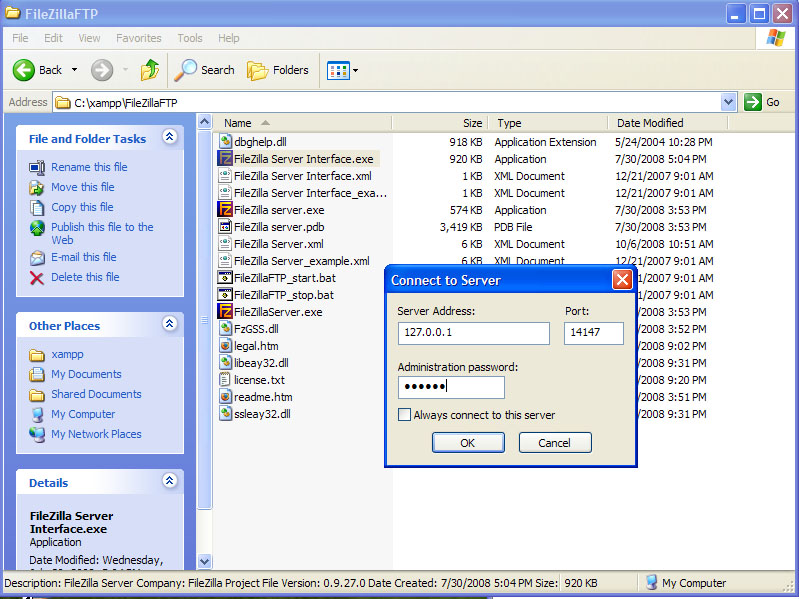Click Cancel in Connect to Server dialog

555,443
